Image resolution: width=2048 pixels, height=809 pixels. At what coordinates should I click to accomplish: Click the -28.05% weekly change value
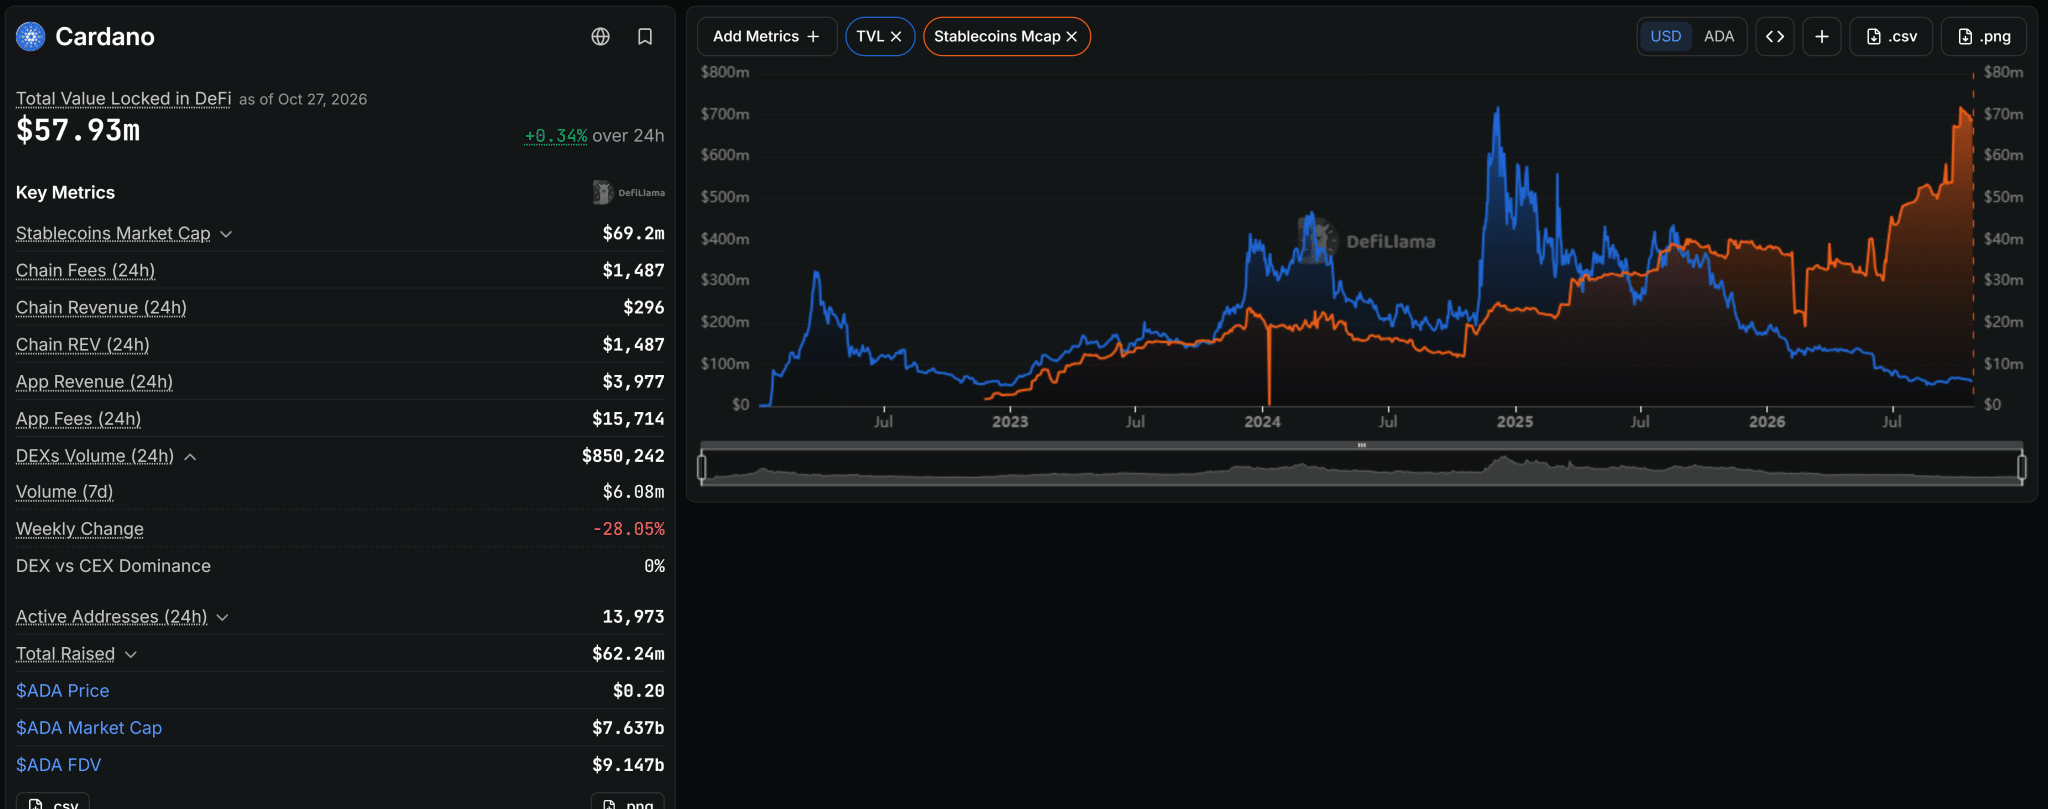point(628,529)
